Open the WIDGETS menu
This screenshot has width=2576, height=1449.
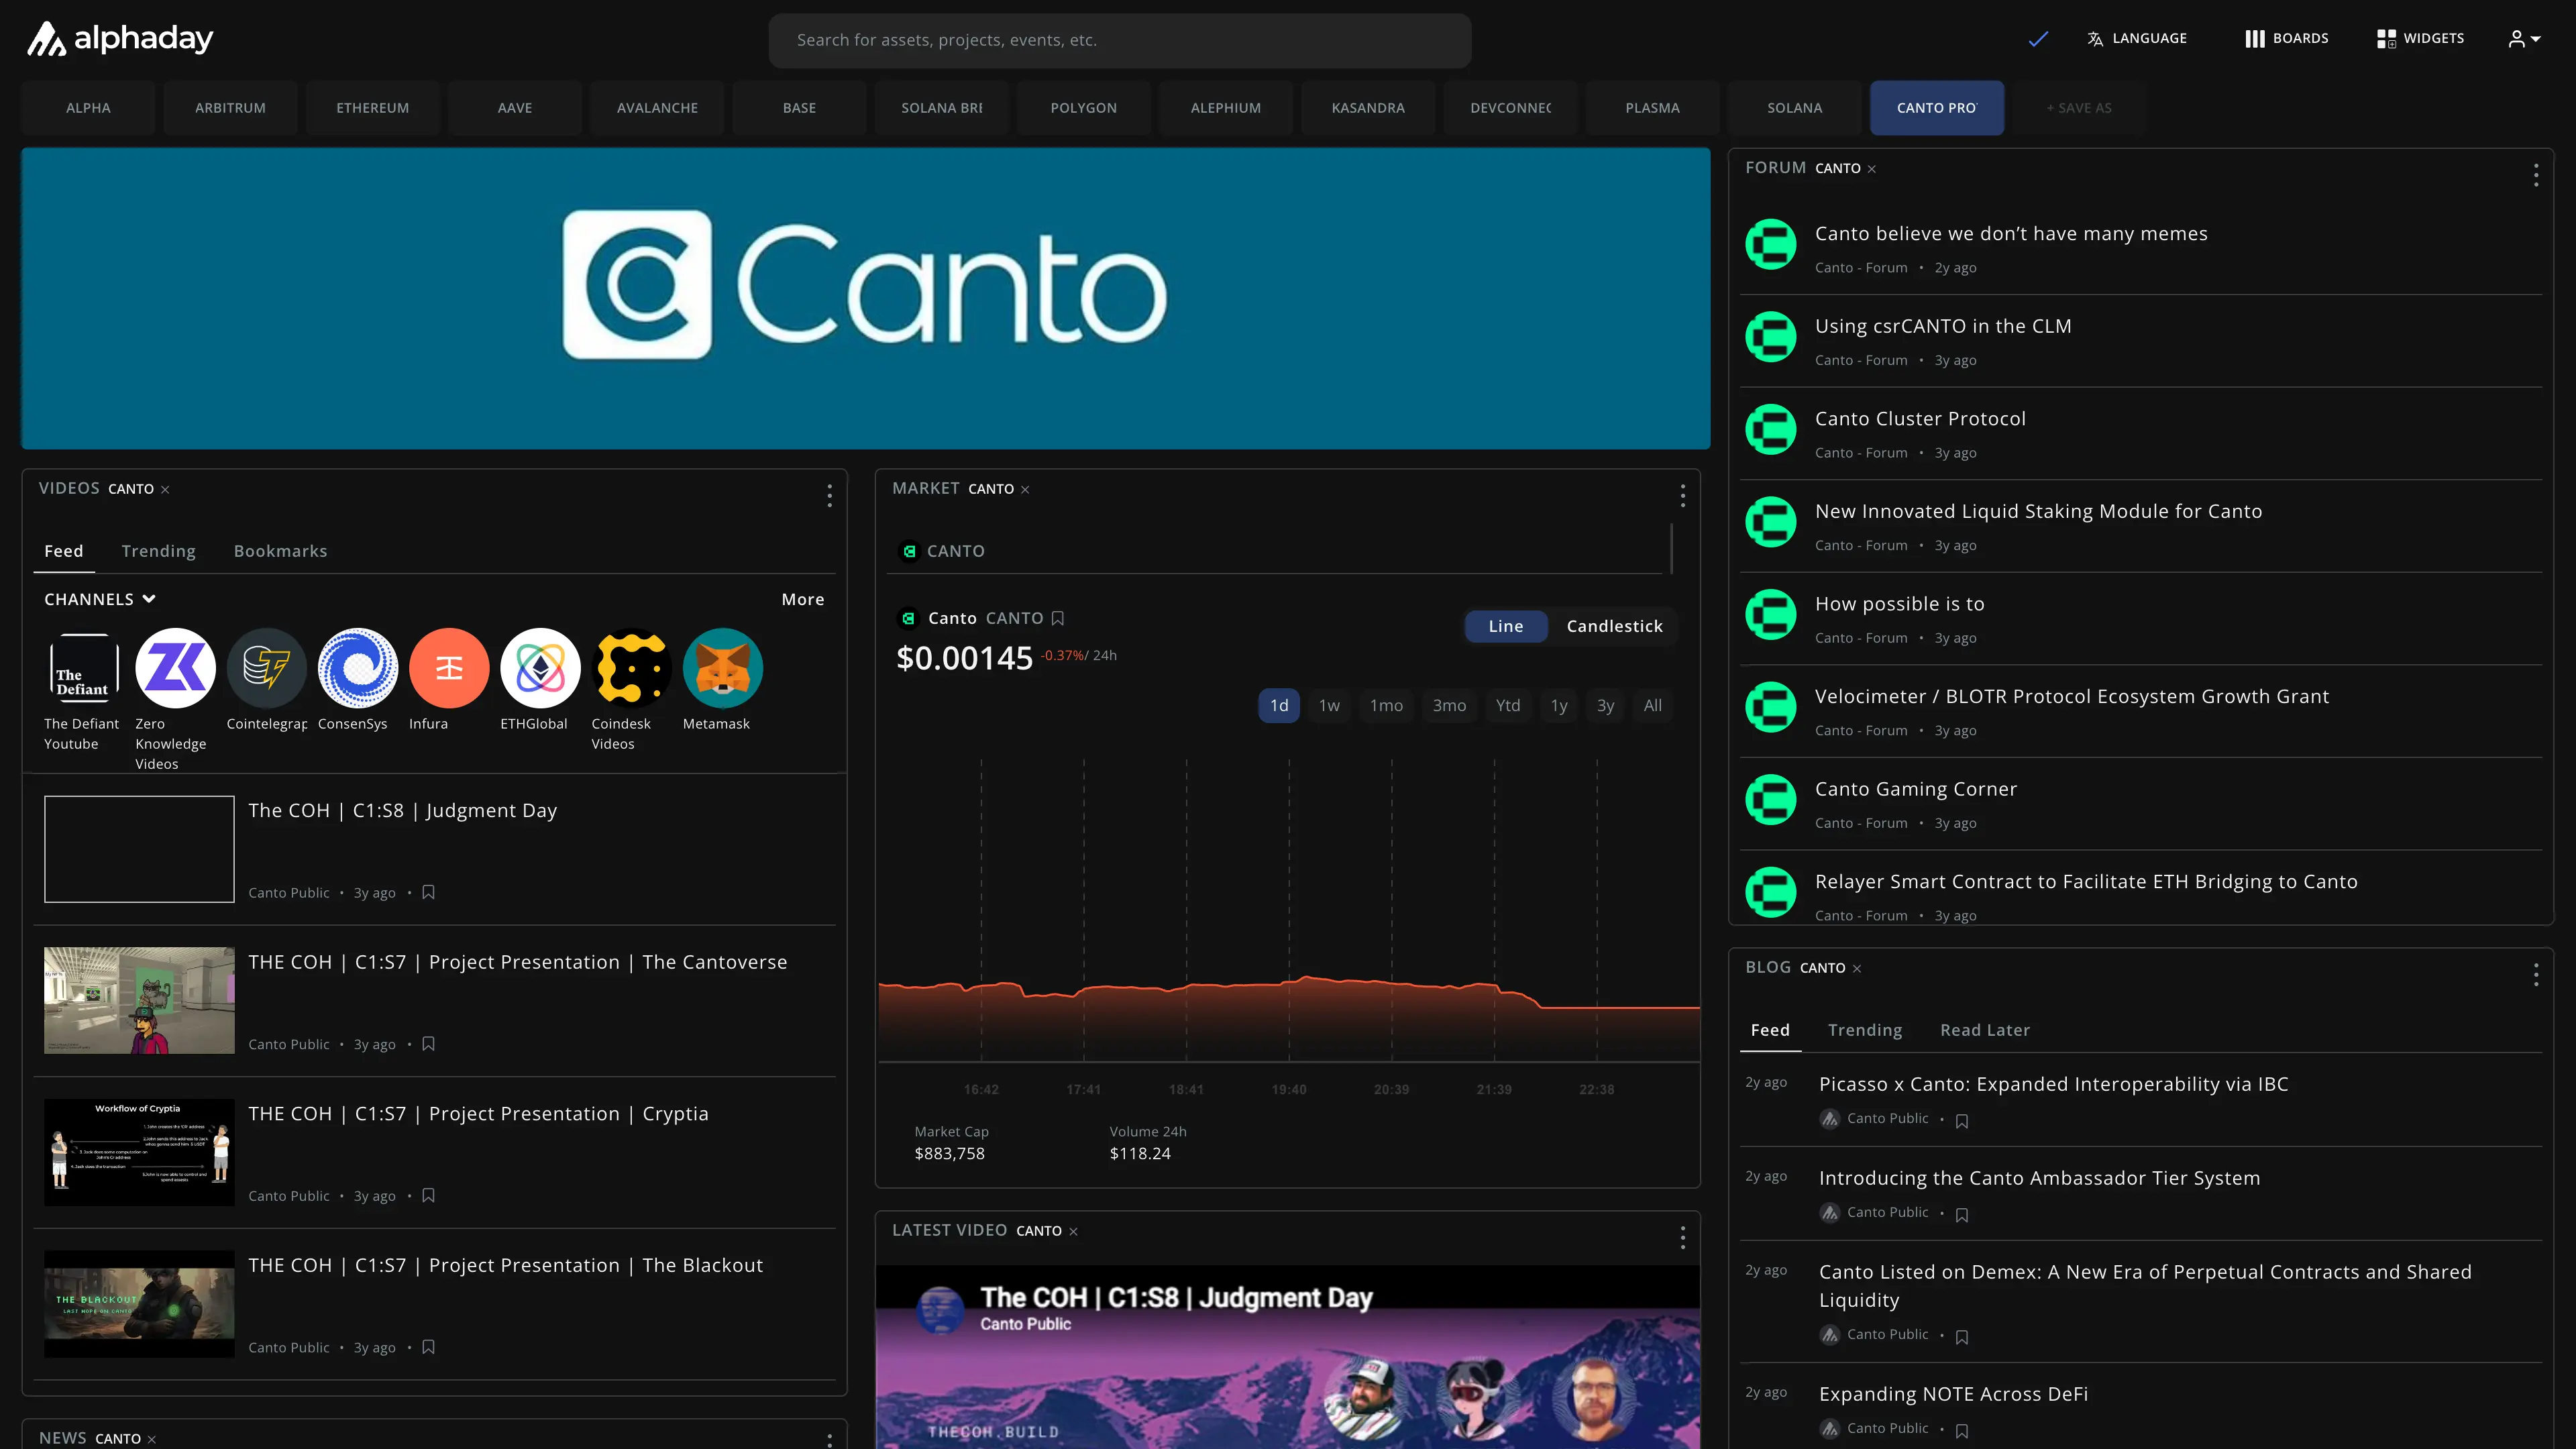coord(2421,39)
